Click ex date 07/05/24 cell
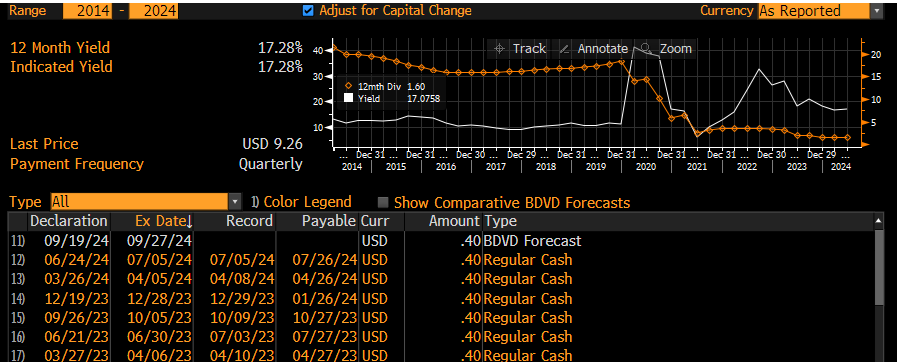Viewport: 897px width, 362px height. (x=160, y=260)
